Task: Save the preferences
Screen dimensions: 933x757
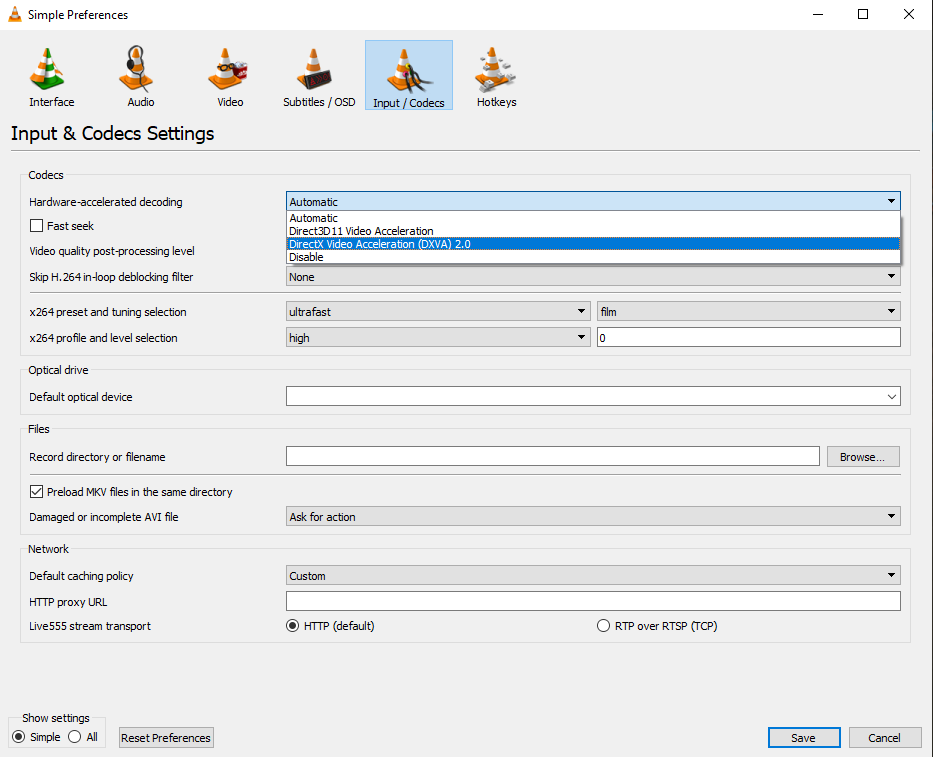Action: (x=804, y=737)
